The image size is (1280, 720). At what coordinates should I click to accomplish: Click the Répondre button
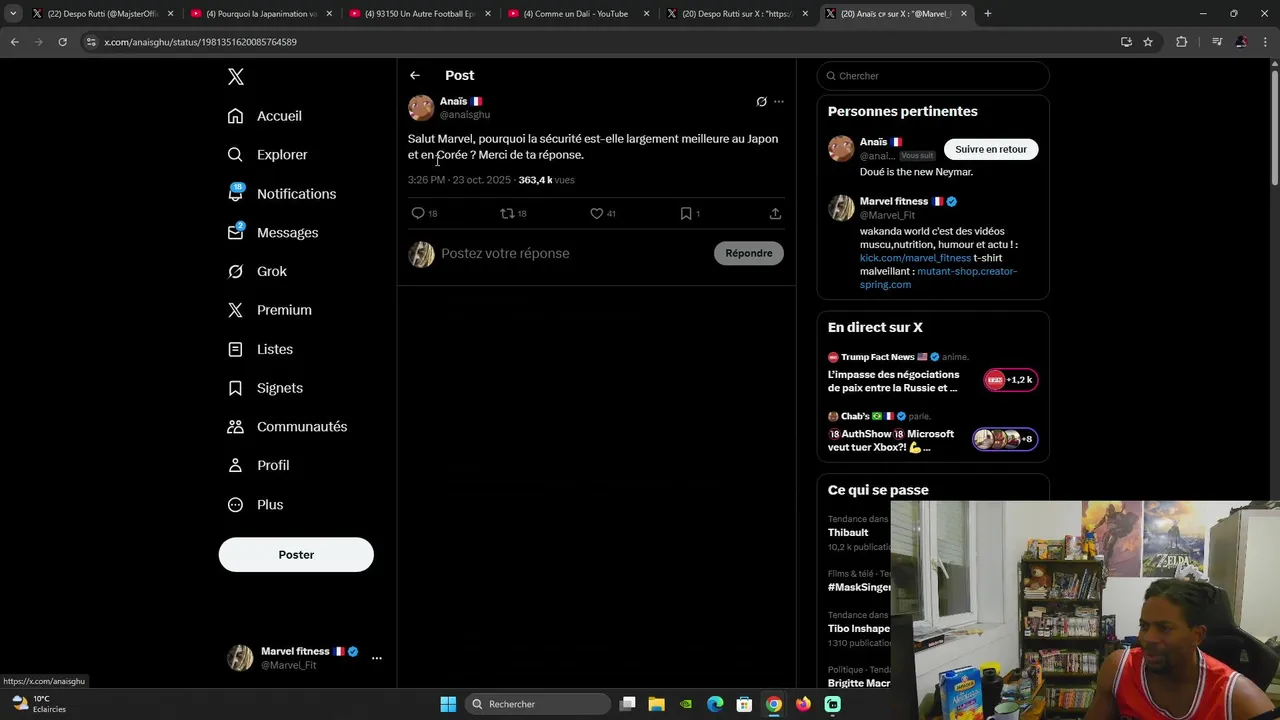pyautogui.click(x=749, y=253)
